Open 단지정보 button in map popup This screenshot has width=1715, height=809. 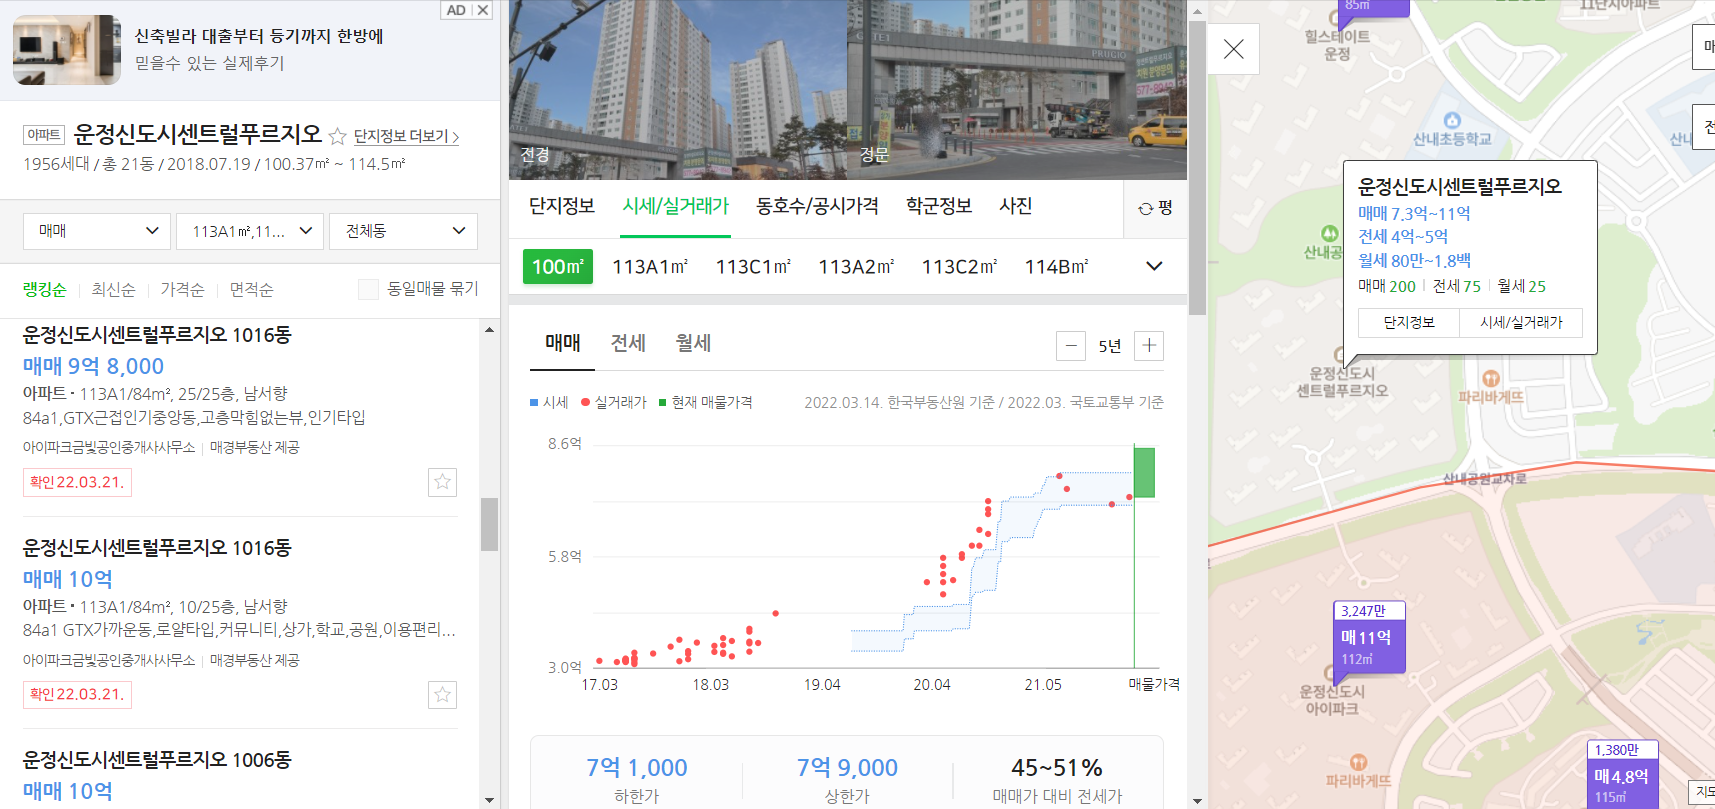click(x=1409, y=322)
